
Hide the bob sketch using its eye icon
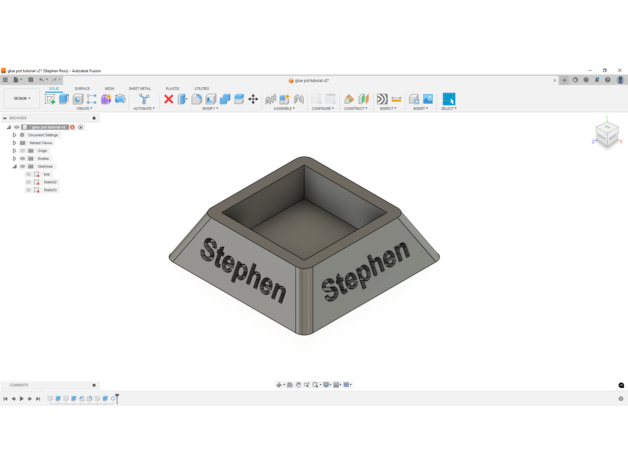[29, 175]
